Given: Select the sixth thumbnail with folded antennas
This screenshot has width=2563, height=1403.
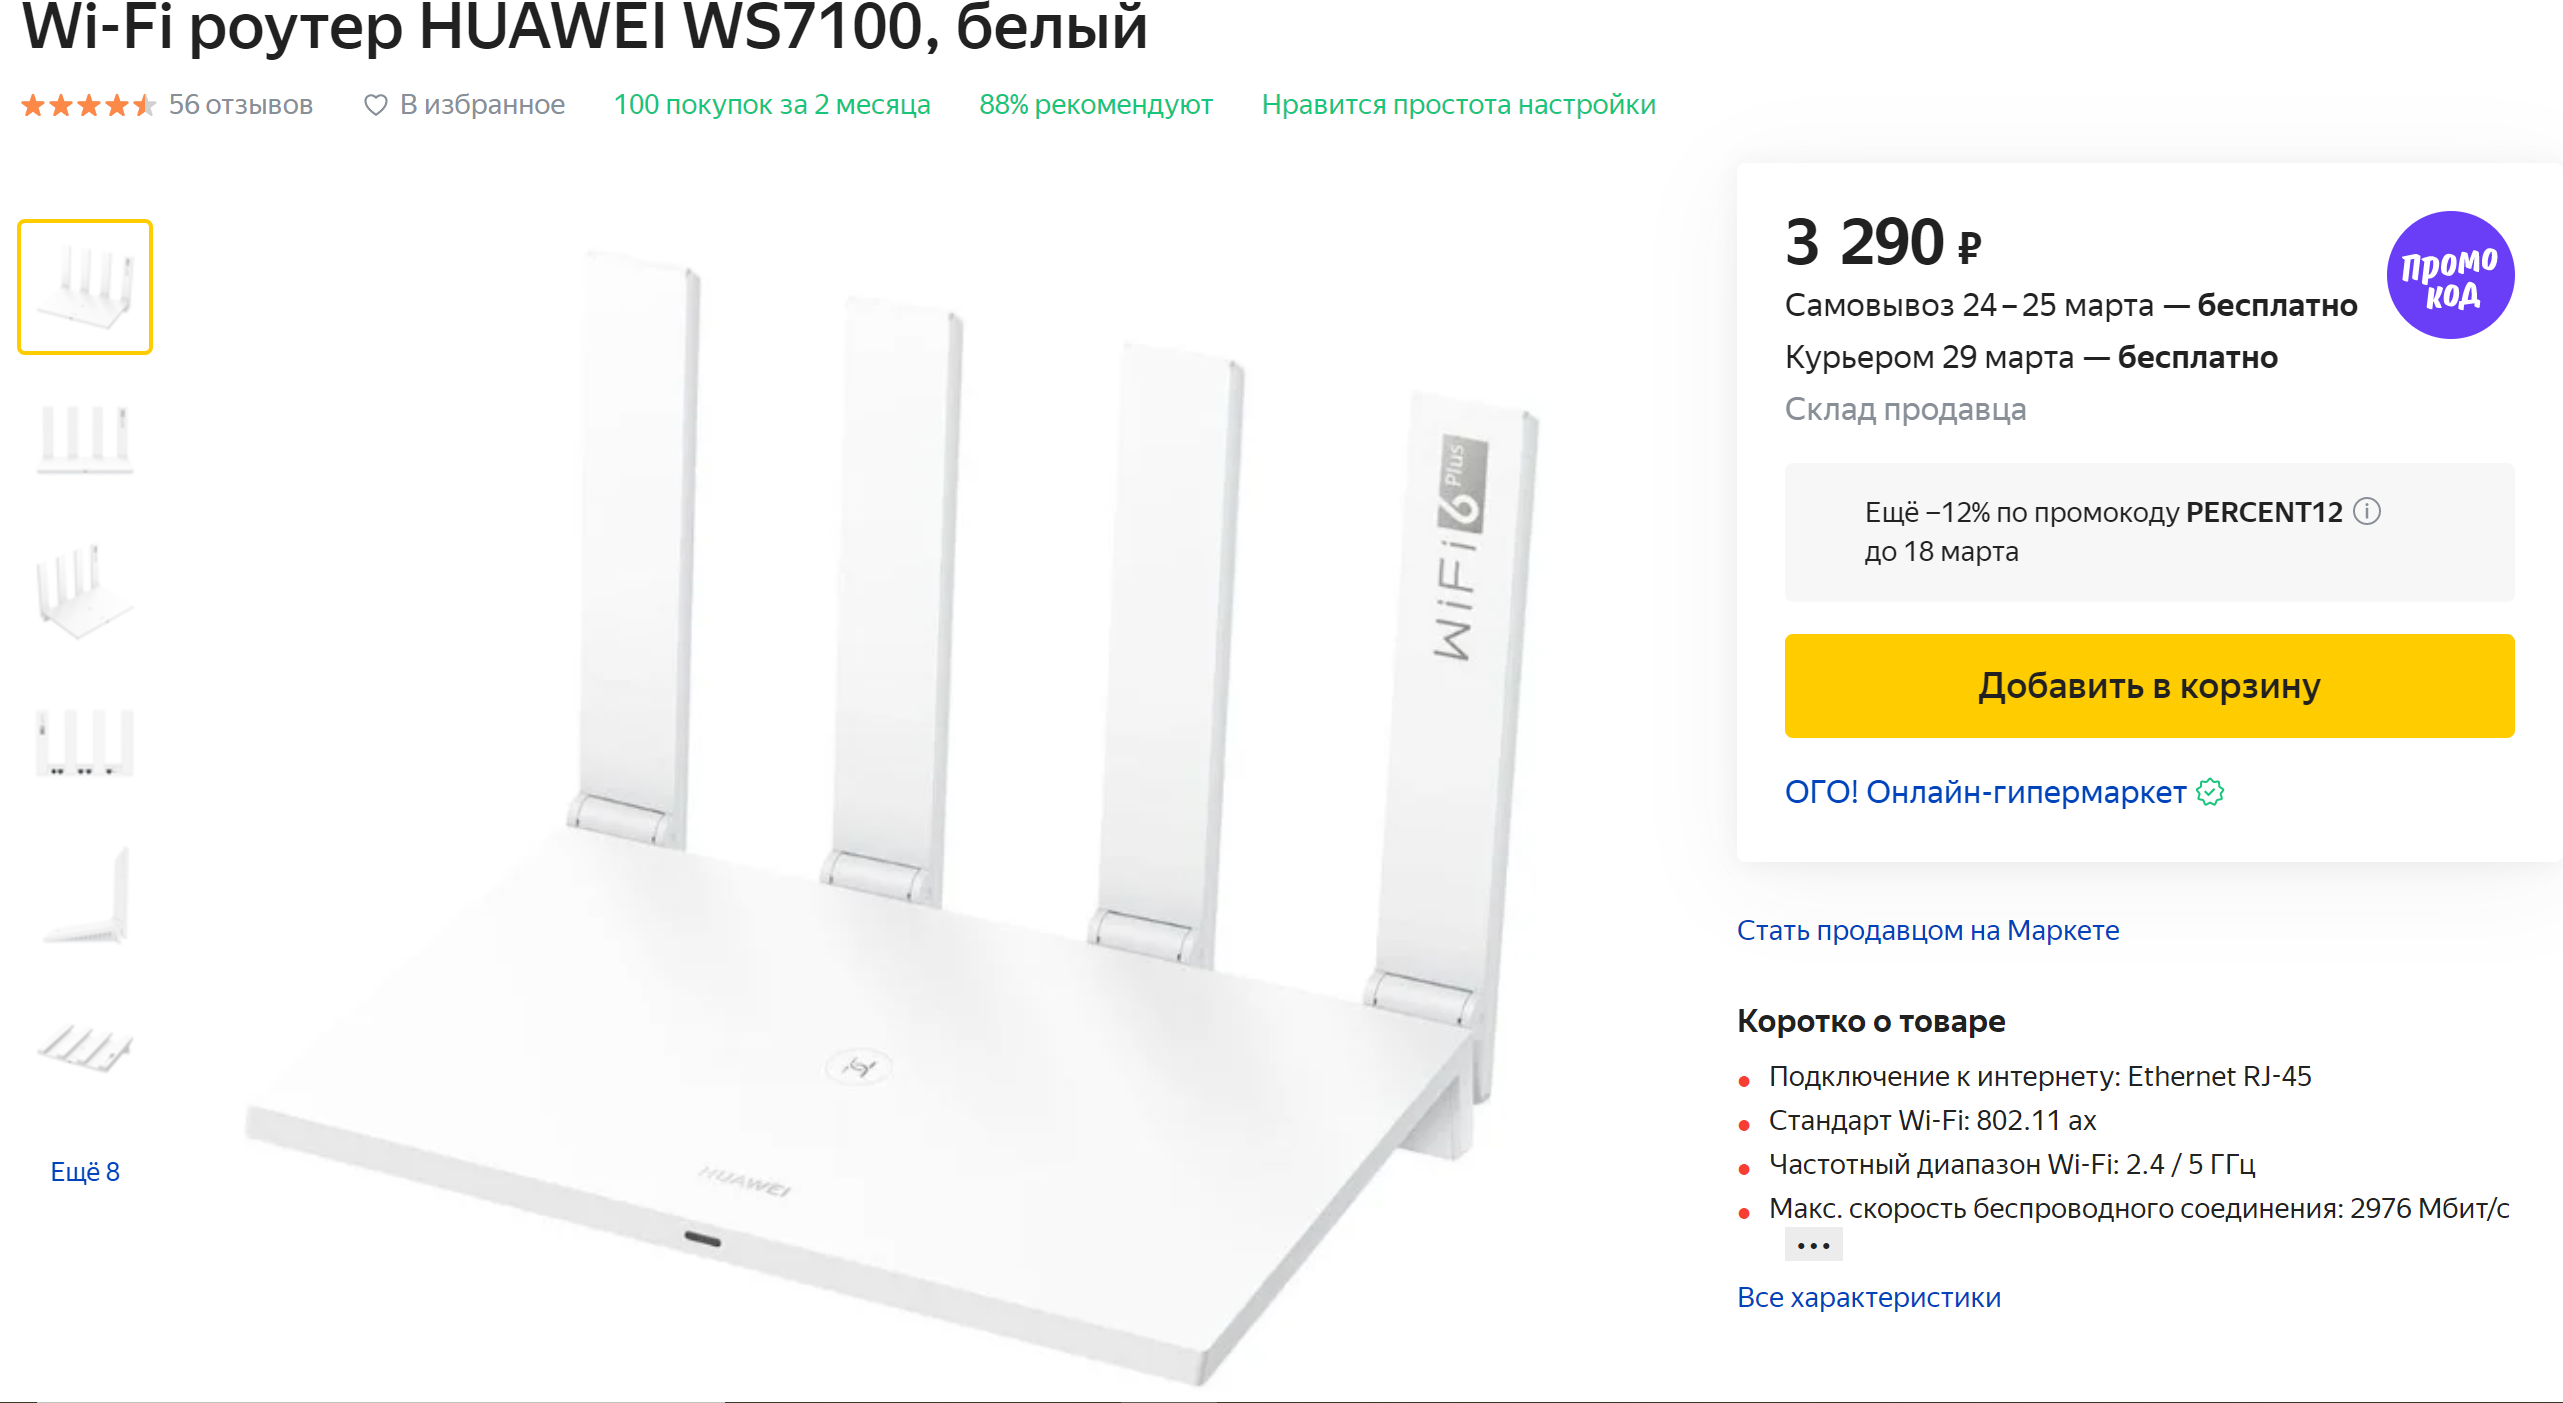Looking at the screenshot, I should tap(85, 1047).
